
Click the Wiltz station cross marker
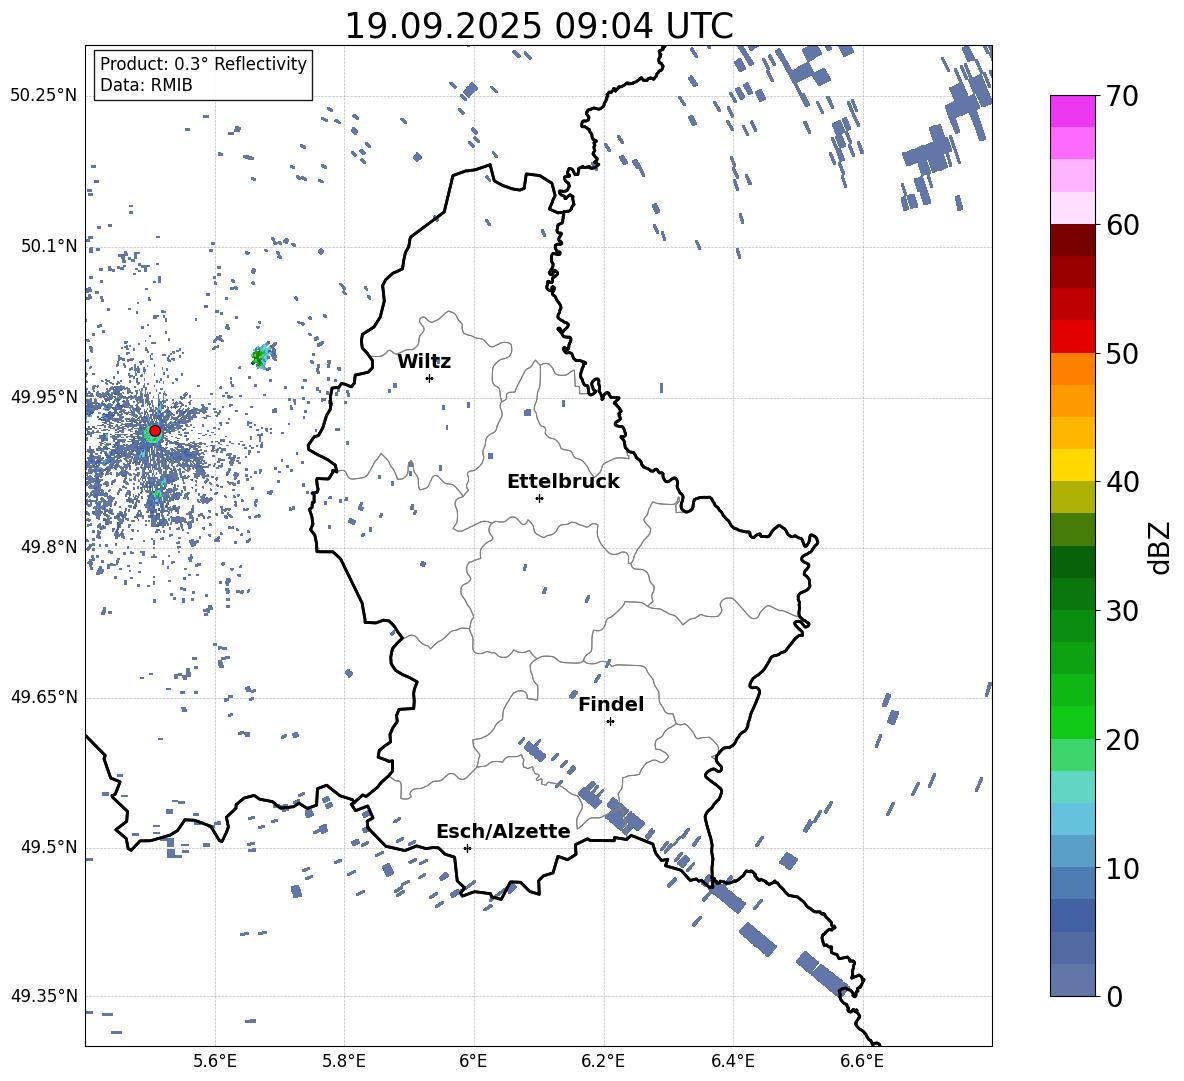tap(430, 378)
